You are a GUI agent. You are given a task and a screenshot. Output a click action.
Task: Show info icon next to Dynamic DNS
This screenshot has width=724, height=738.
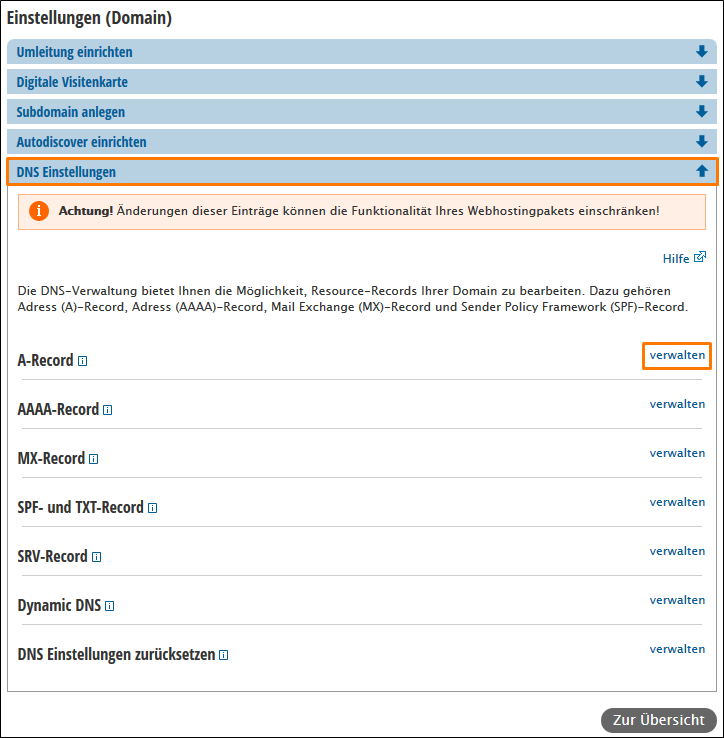(110, 606)
